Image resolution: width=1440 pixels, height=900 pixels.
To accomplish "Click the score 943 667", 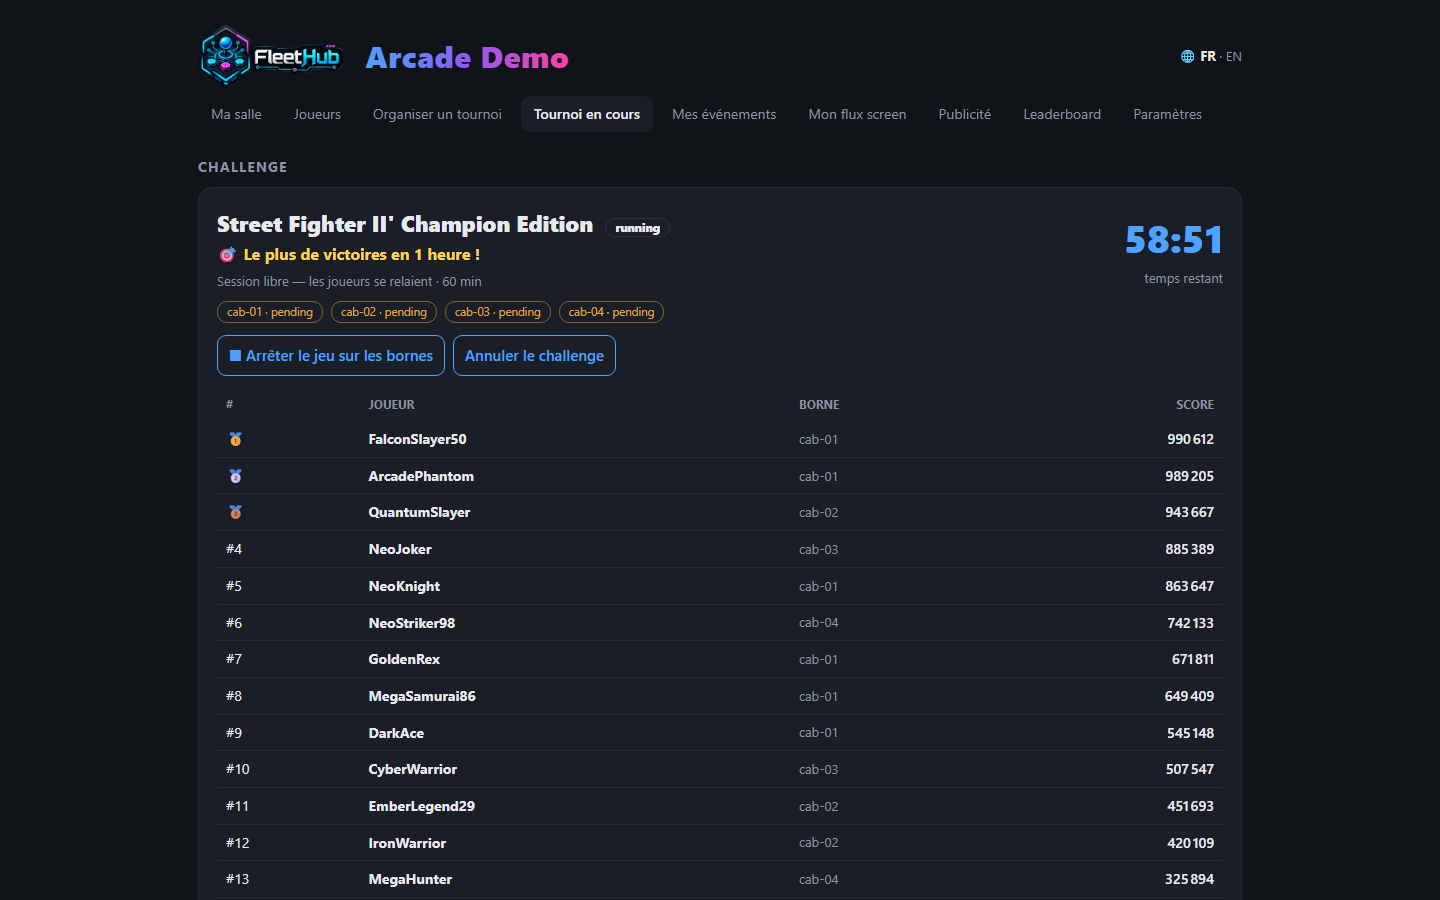I will [1189, 512].
